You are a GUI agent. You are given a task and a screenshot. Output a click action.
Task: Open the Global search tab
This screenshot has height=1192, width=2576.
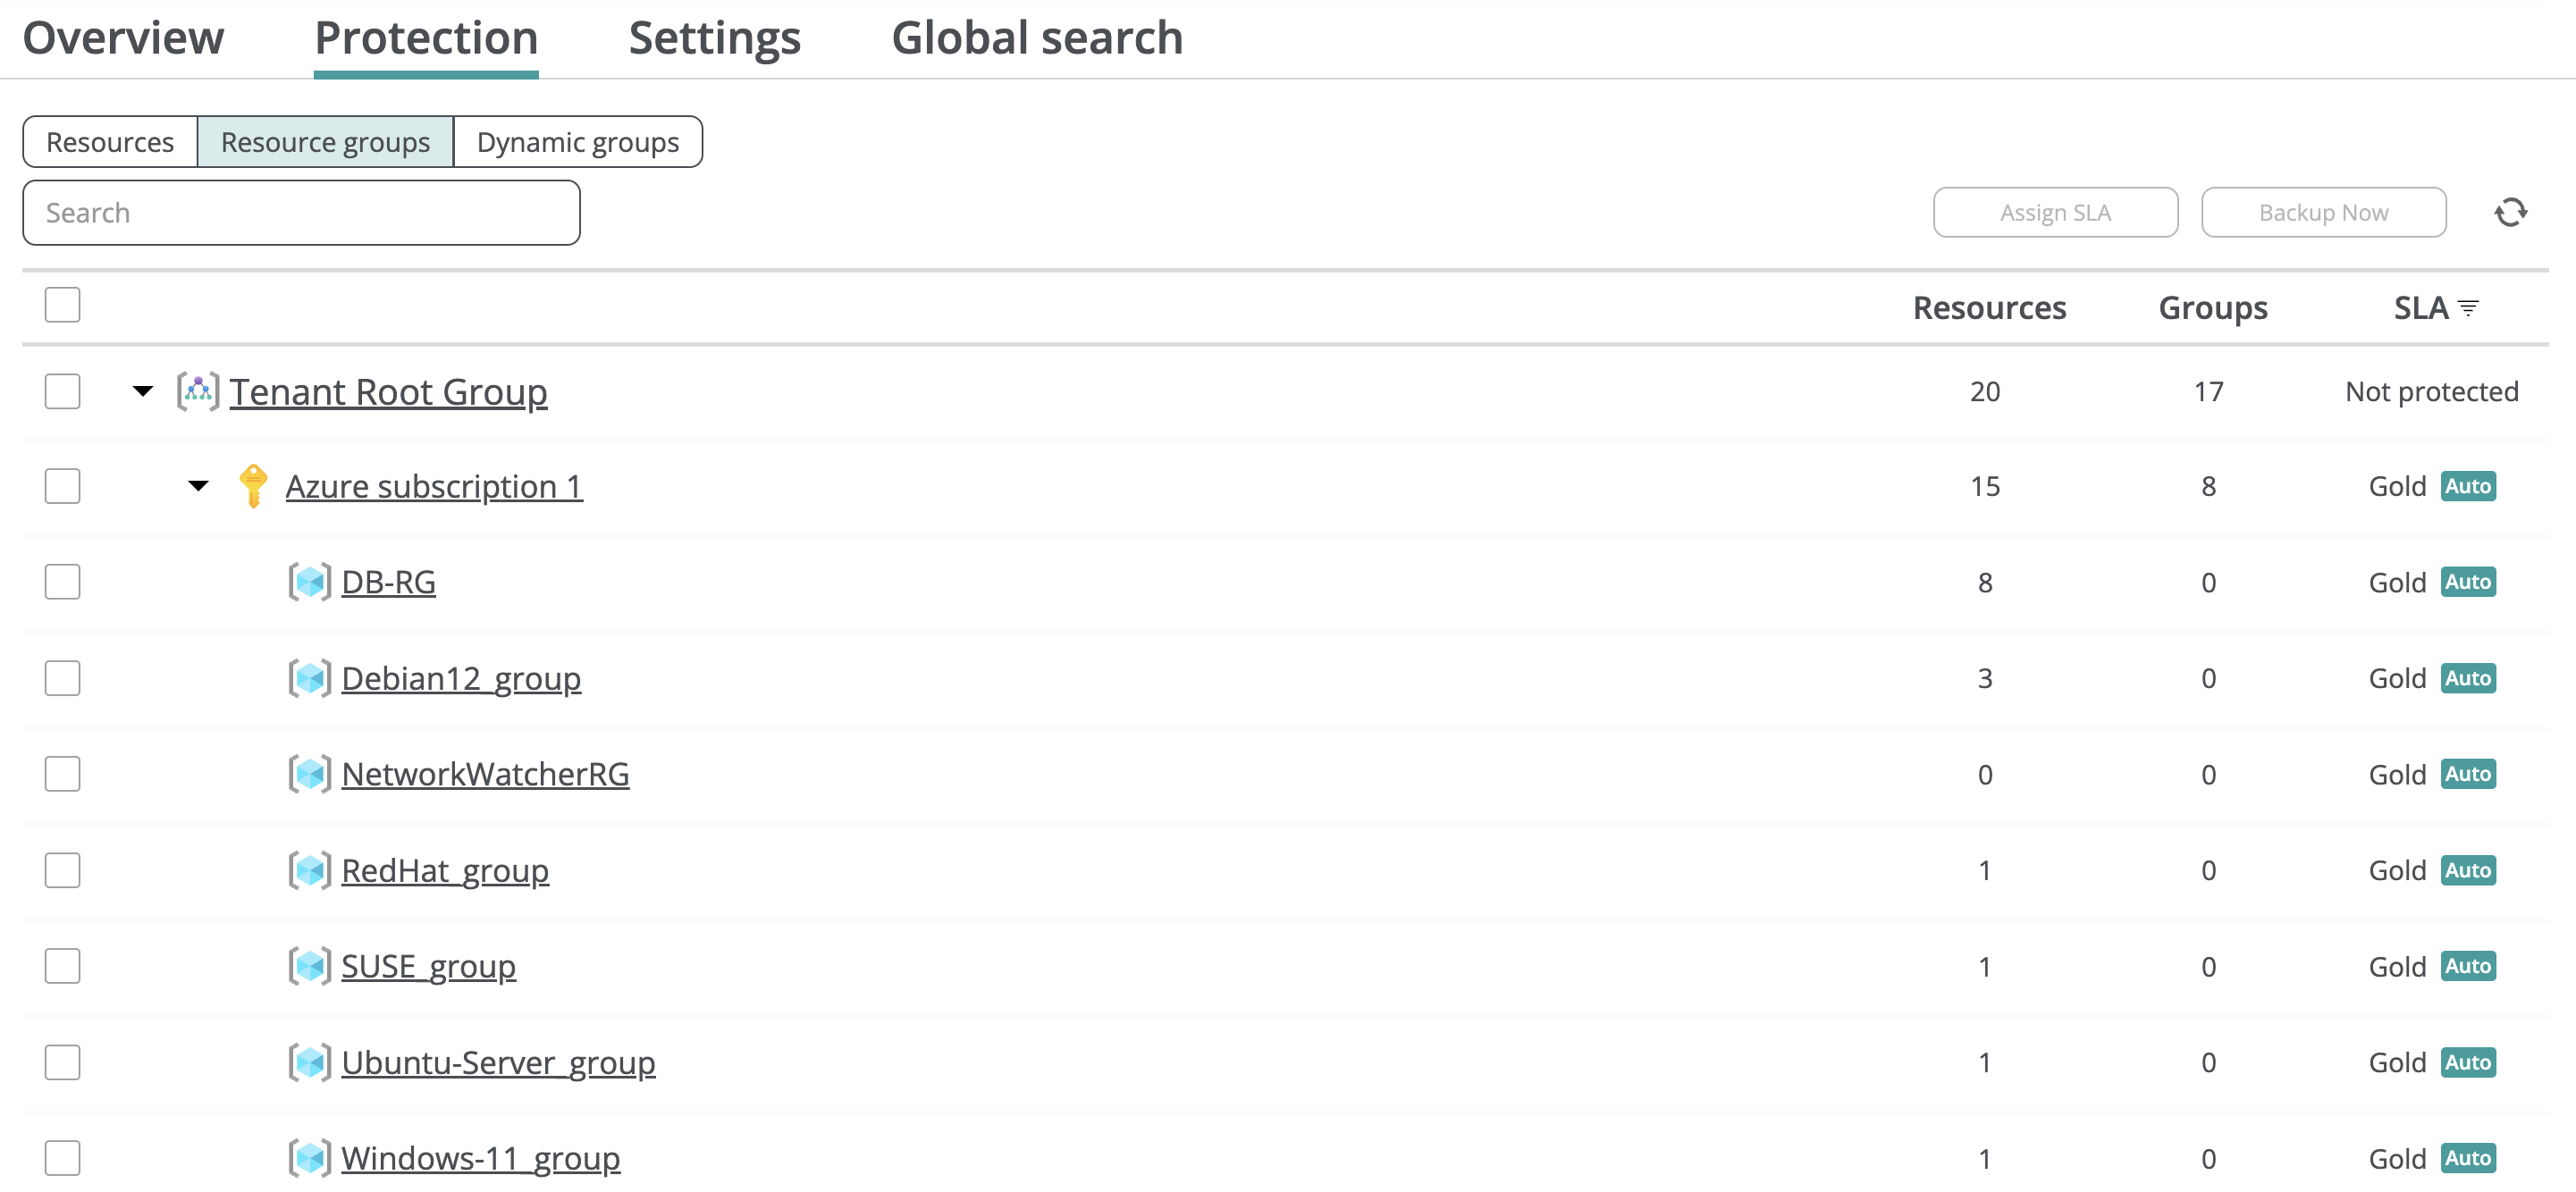1037,38
